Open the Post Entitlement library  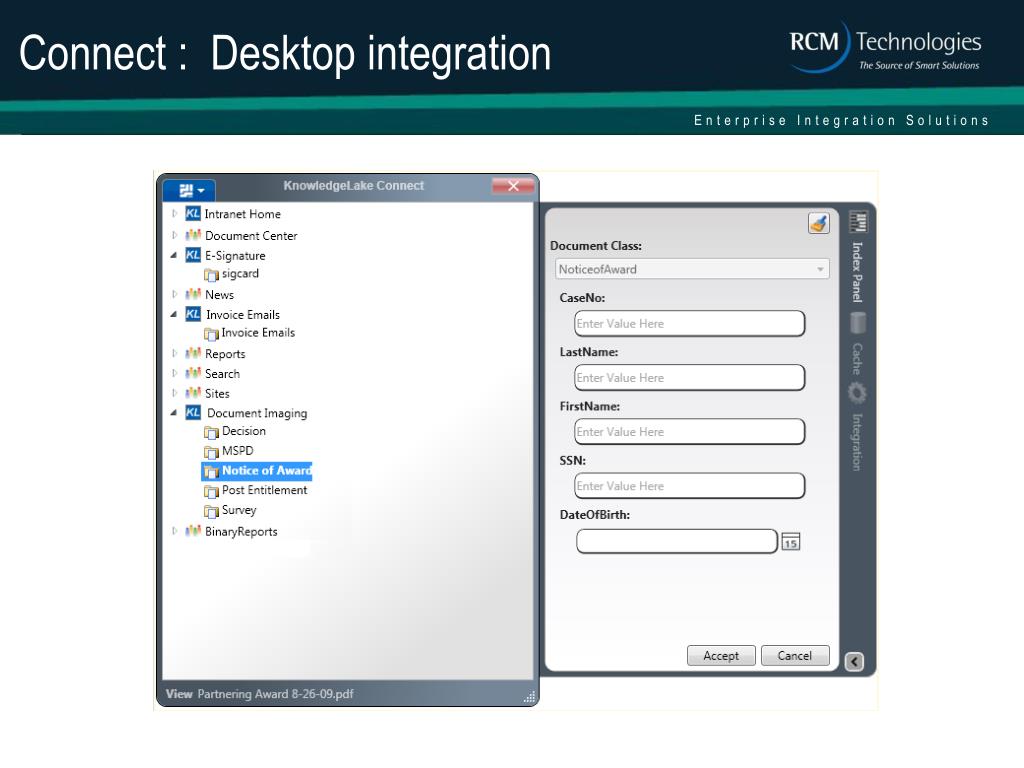point(264,490)
